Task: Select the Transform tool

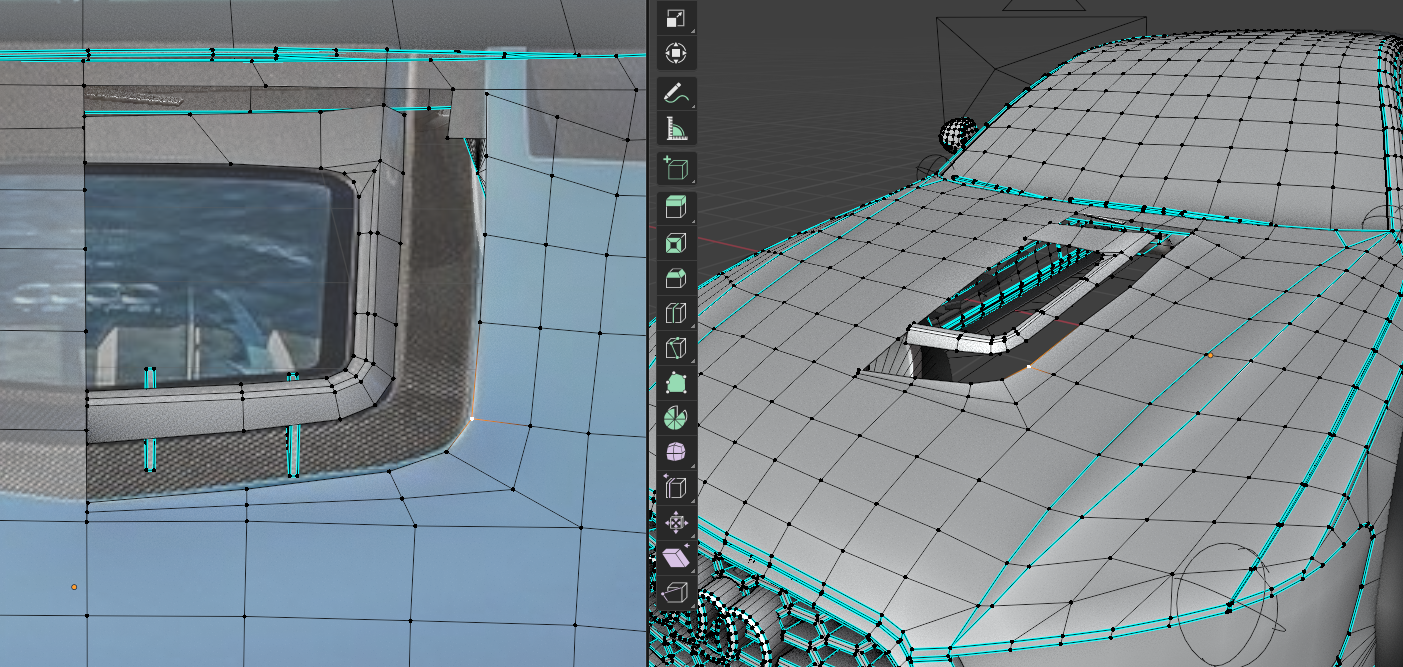Action: coord(675,53)
